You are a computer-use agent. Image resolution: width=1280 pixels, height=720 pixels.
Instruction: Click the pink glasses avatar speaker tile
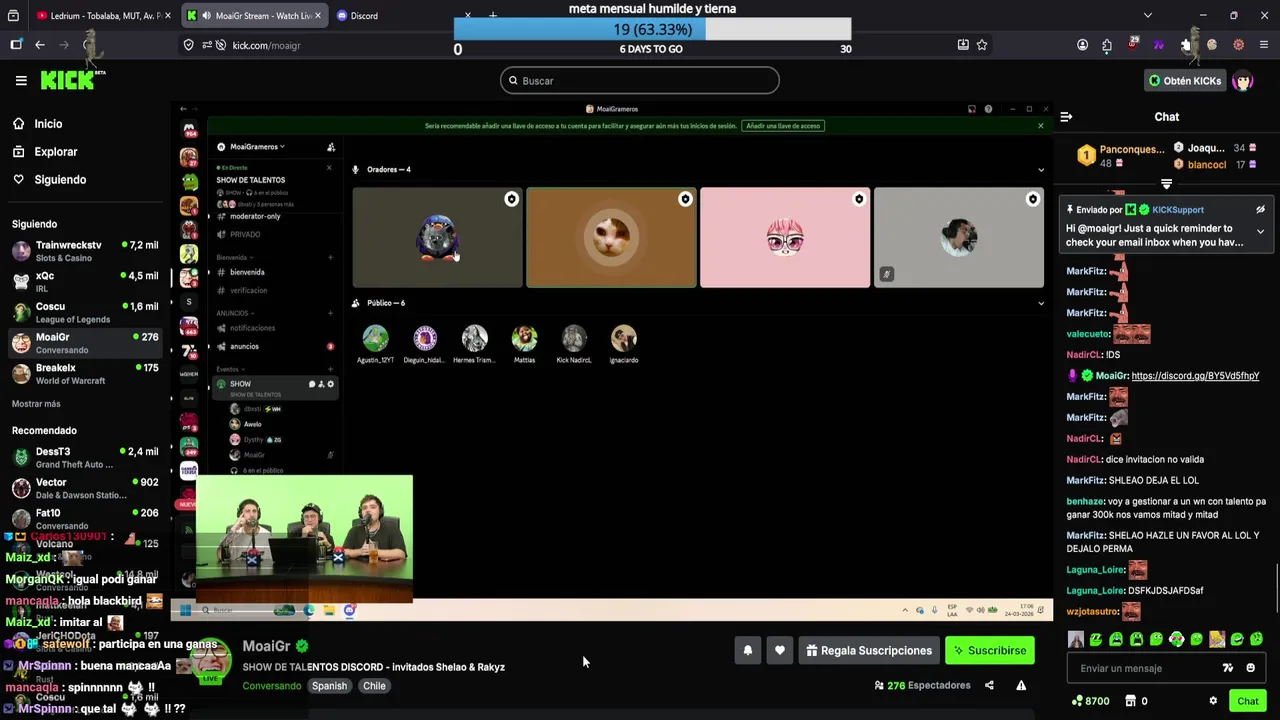[x=785, y=238]
